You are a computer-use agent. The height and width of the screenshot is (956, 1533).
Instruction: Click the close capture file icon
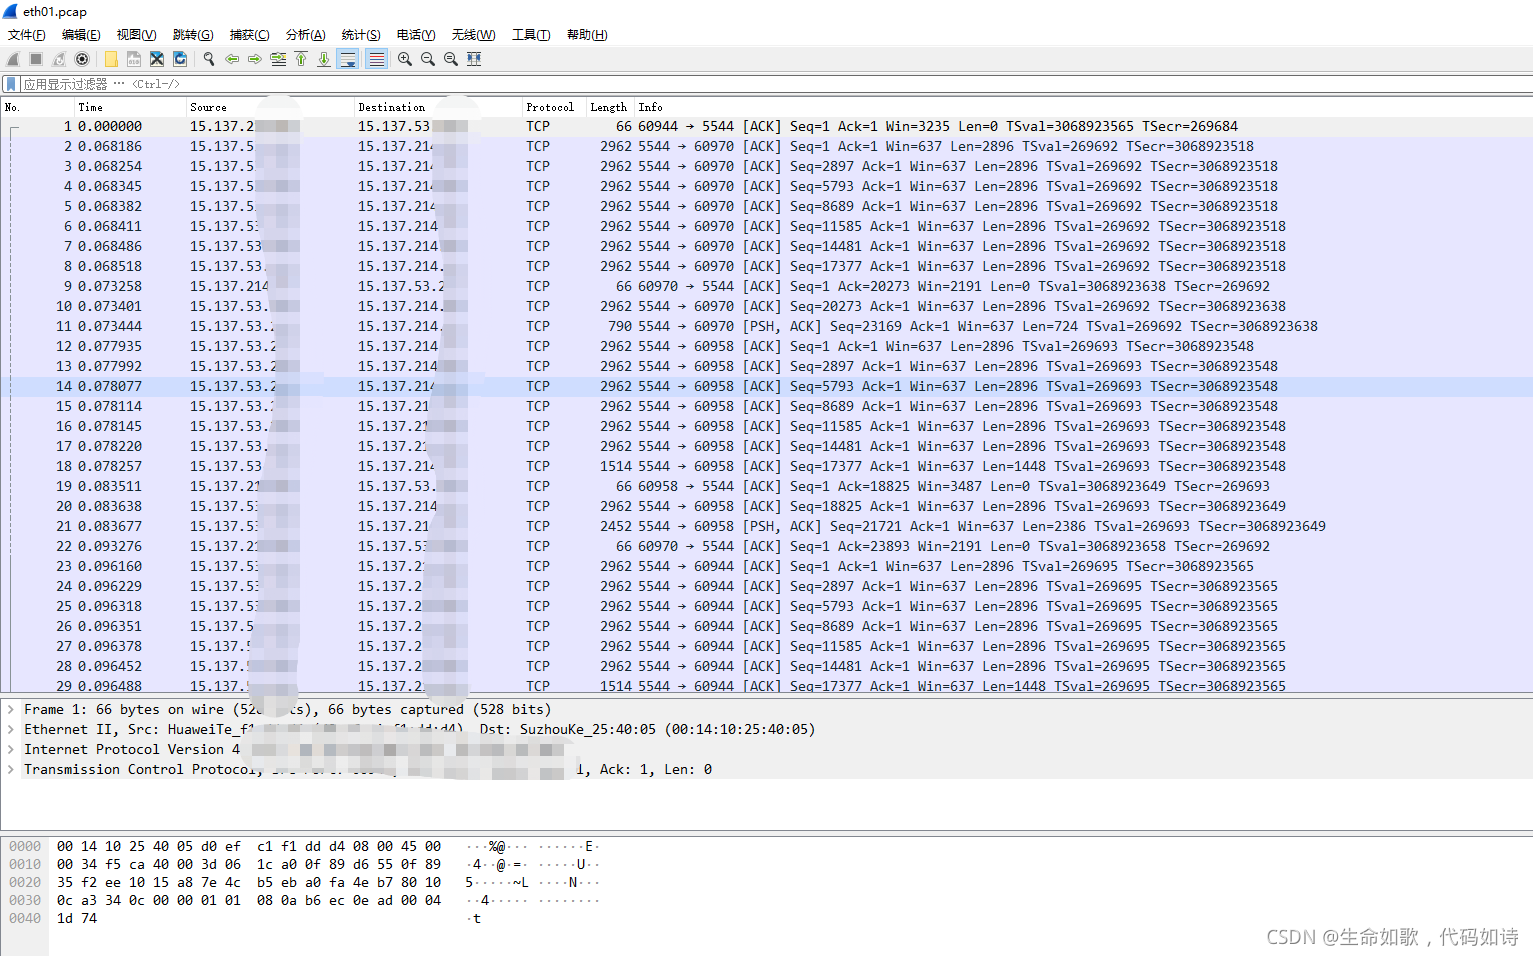(157, 59)
